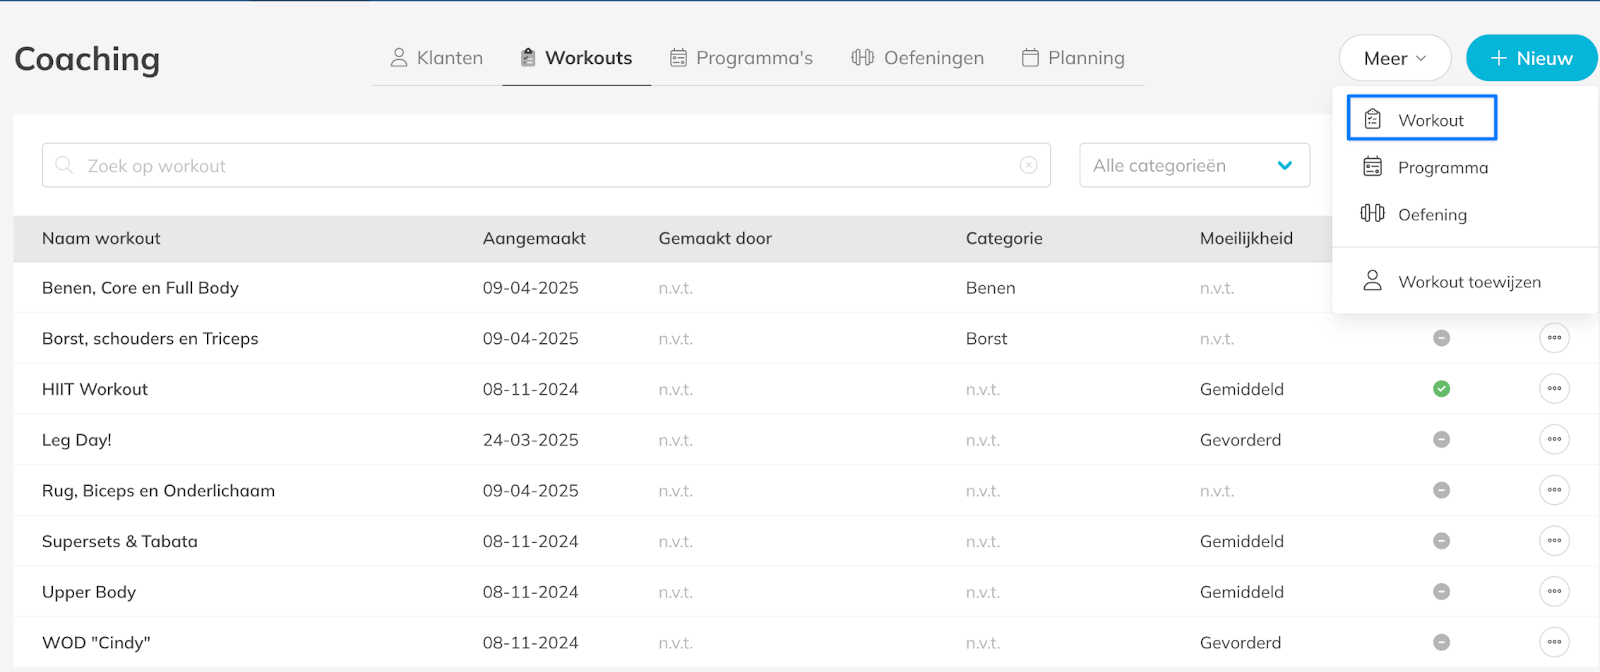Open the three-dot menu for Leg Day!
The height and width of the screenshot is (672, 1600).
(1554, 440)
